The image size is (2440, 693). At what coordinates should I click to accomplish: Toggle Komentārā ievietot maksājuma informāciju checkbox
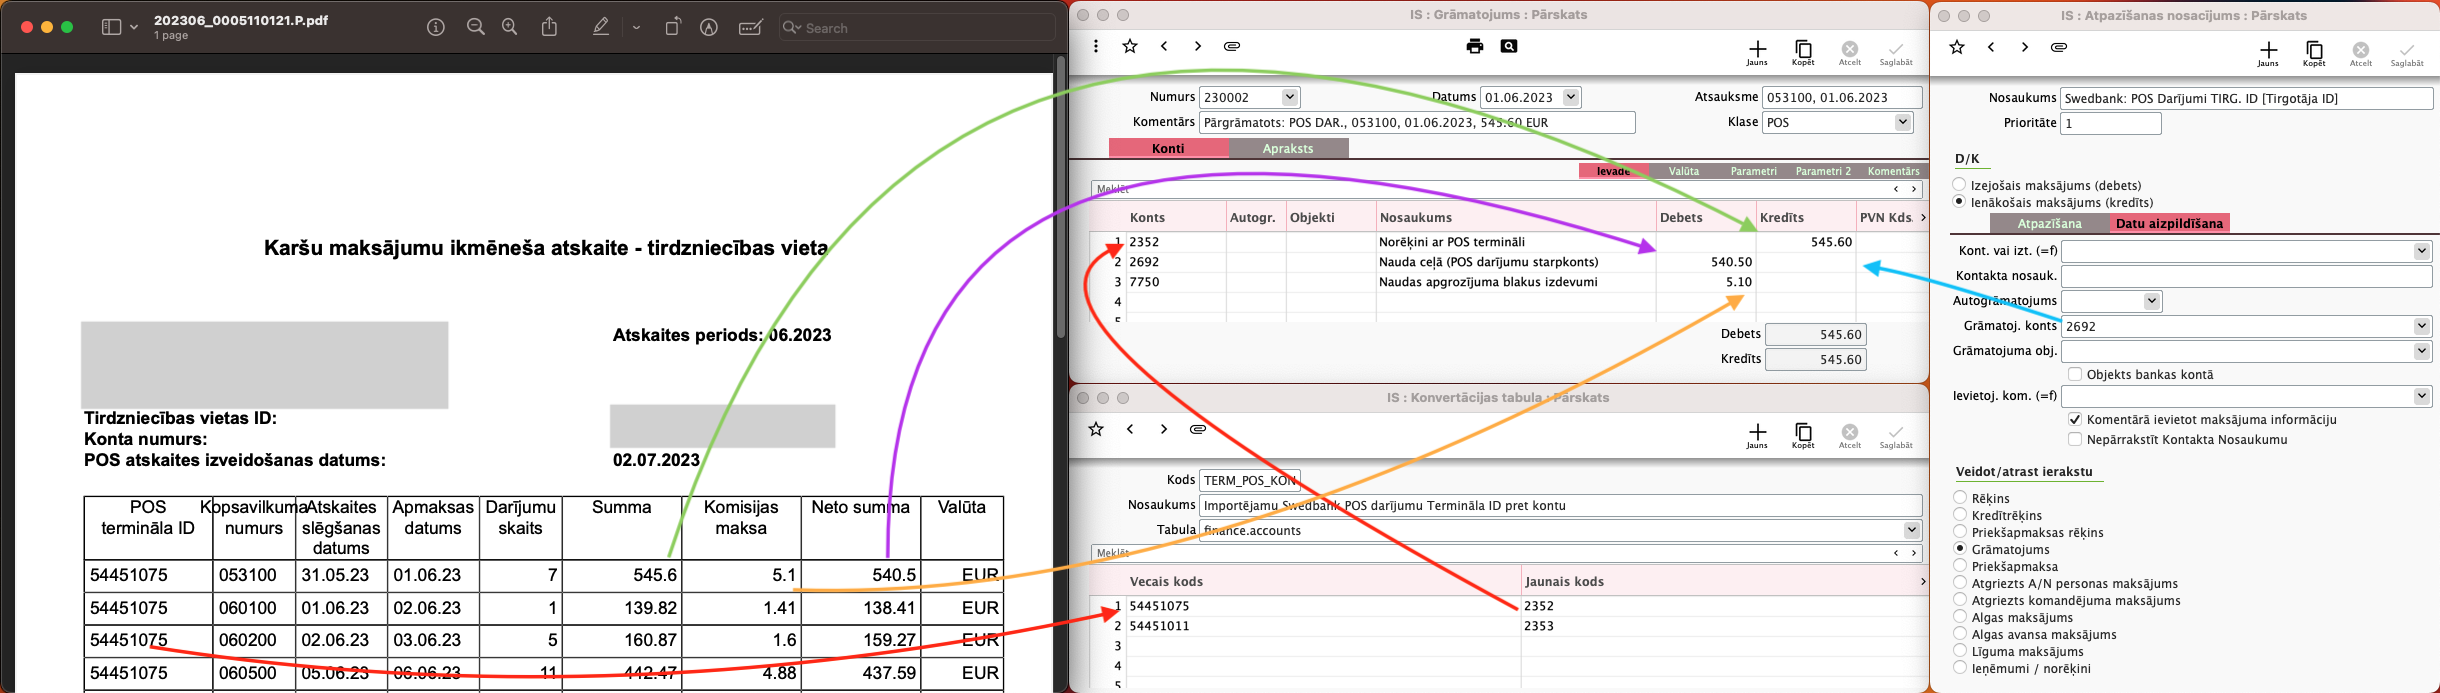pos(2075,419)
